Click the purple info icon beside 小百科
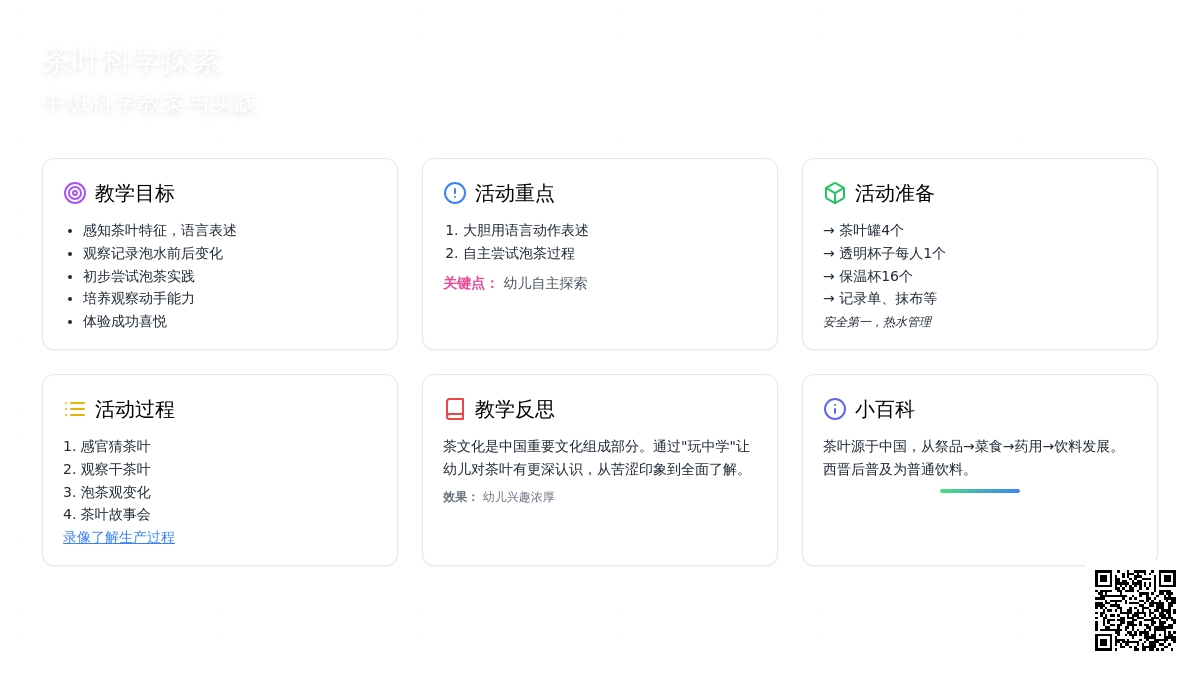 pos(835,409)
